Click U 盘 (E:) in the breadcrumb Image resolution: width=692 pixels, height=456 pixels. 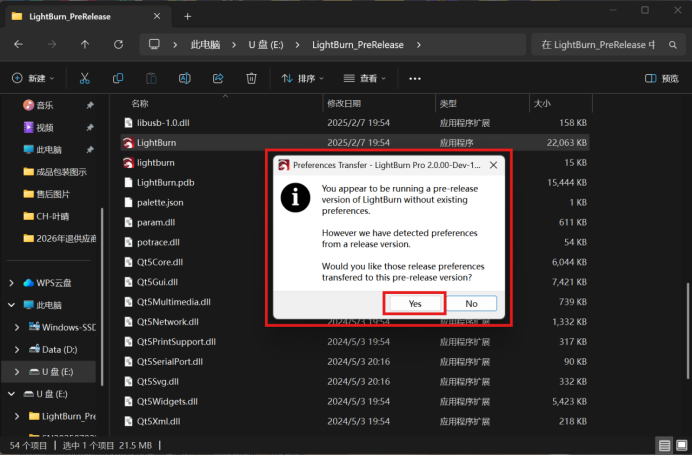[266, 45]
